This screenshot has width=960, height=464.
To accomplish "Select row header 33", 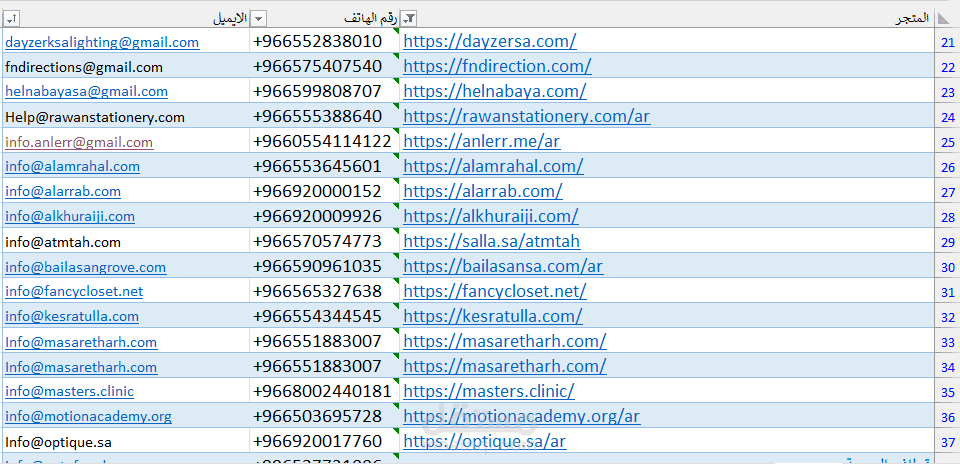I will (947, 342).
